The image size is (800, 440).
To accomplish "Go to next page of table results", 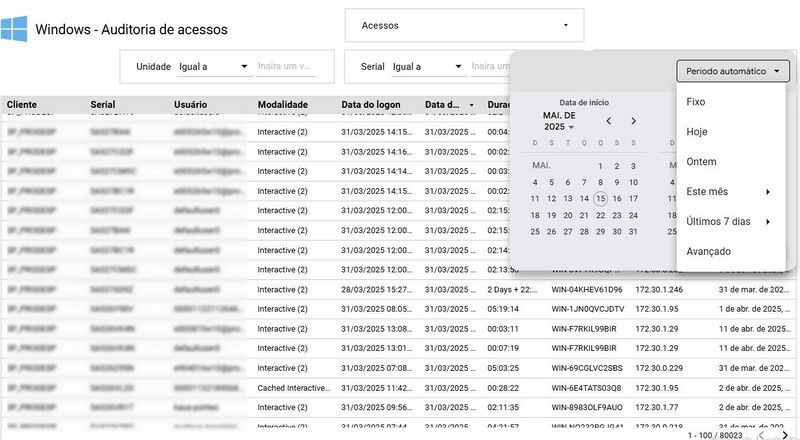I will (x=783, y=435).
